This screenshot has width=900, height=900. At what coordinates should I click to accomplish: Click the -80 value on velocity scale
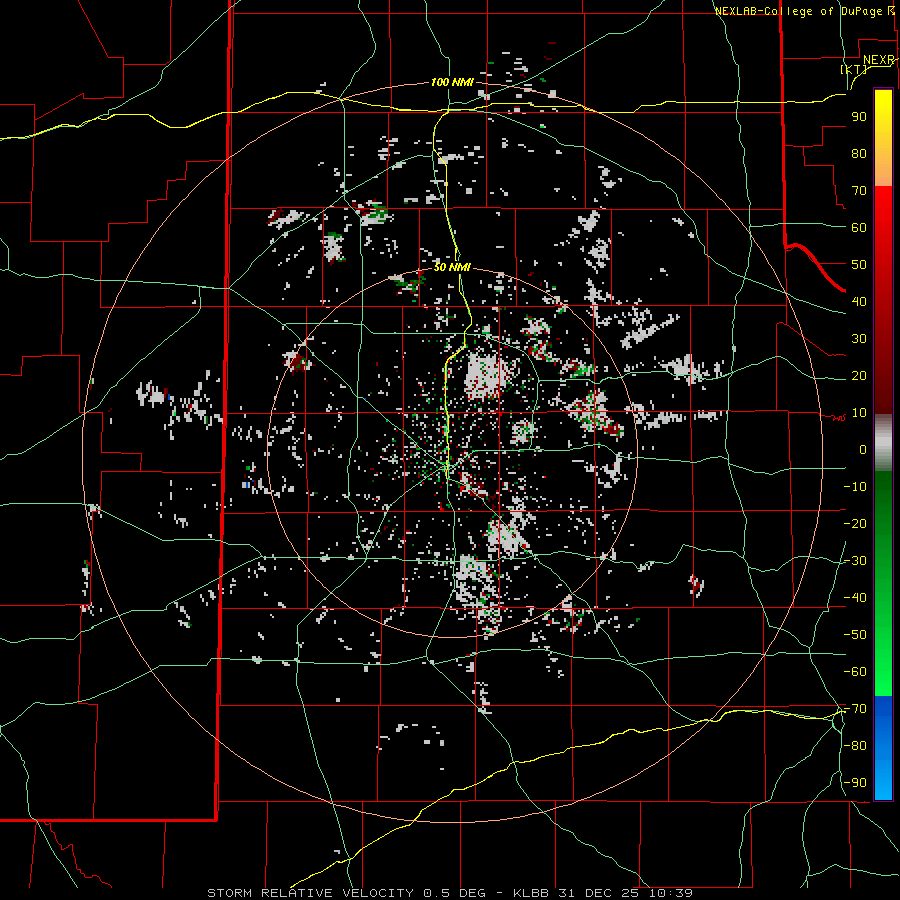[855, 746]
